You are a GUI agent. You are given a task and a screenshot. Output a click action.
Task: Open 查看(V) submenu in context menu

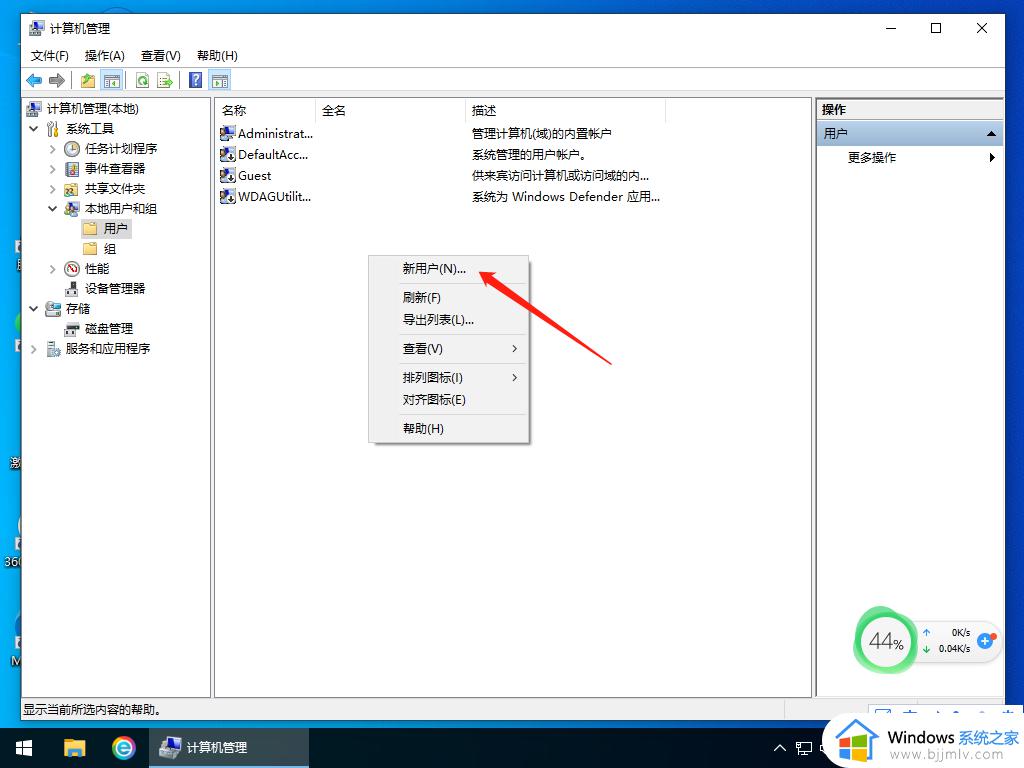pos(449,349)
